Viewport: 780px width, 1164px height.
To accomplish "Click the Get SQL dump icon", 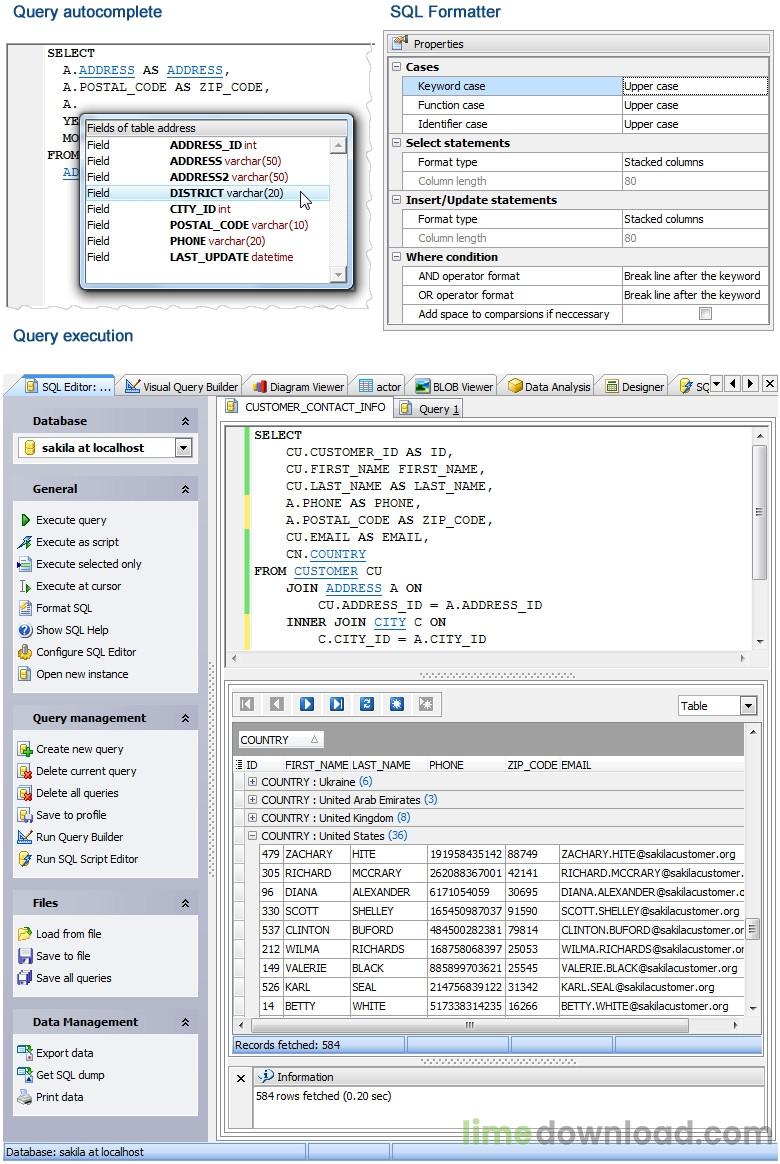I will point(25,1075).
